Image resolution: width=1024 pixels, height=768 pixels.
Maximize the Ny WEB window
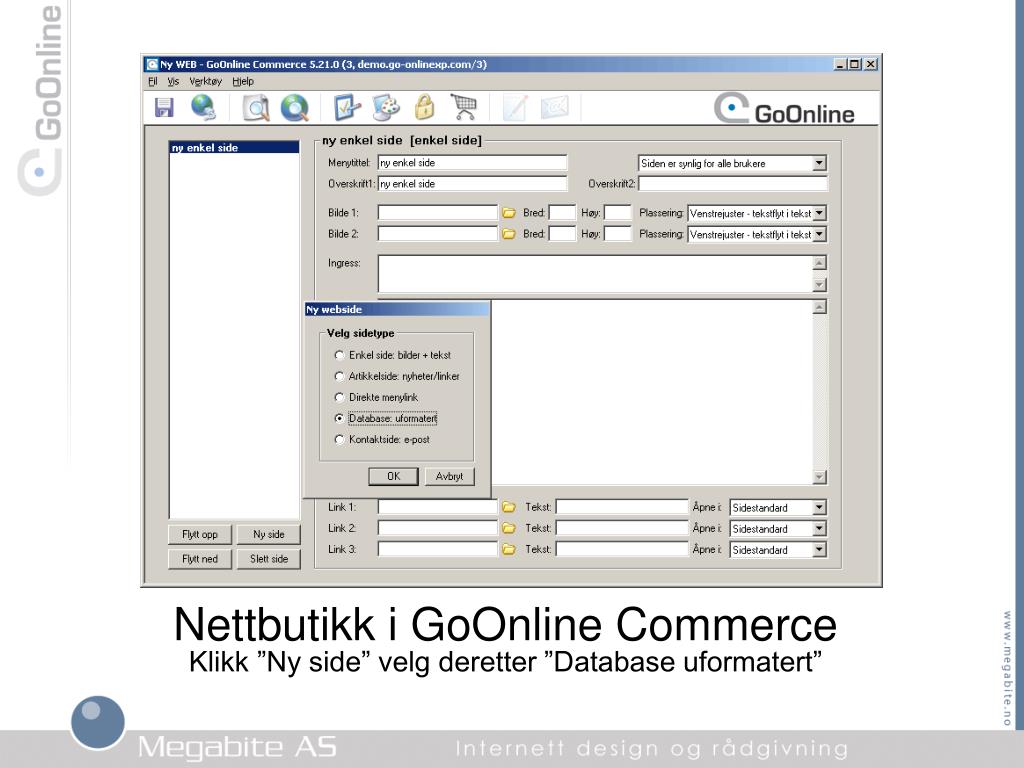pos(855,64)
